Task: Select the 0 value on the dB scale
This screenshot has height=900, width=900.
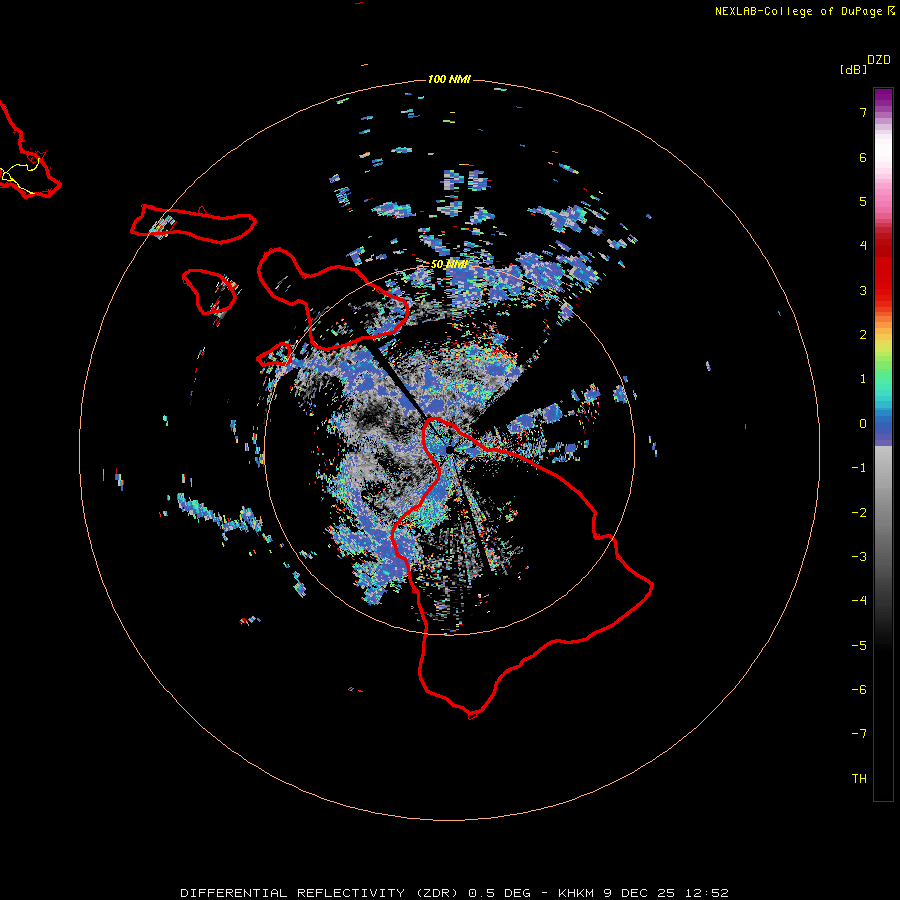Action: pyautogui.click(x=863, y=424)
